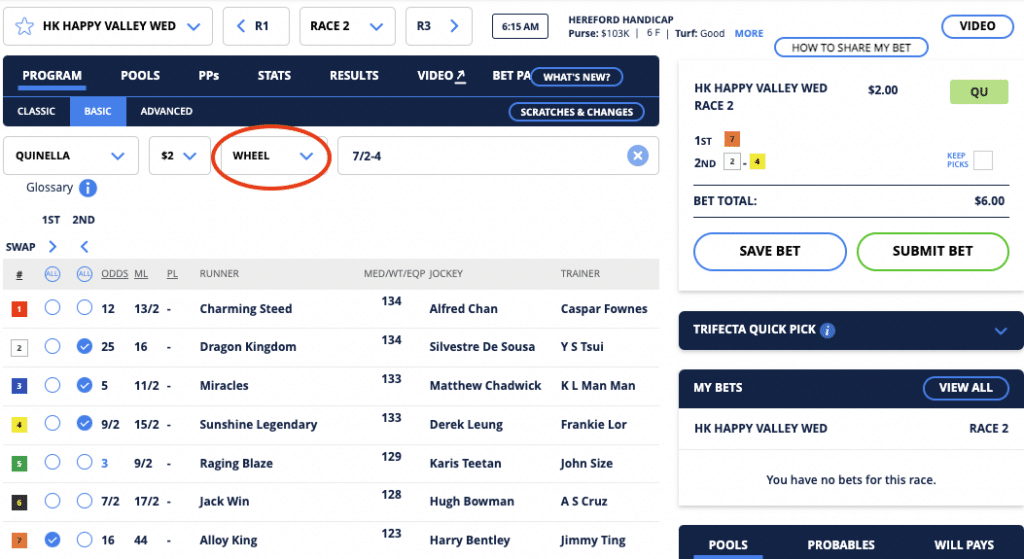Select the BASIC view
This screenshot has height=559, width=1024.
[x=97, y=111]
